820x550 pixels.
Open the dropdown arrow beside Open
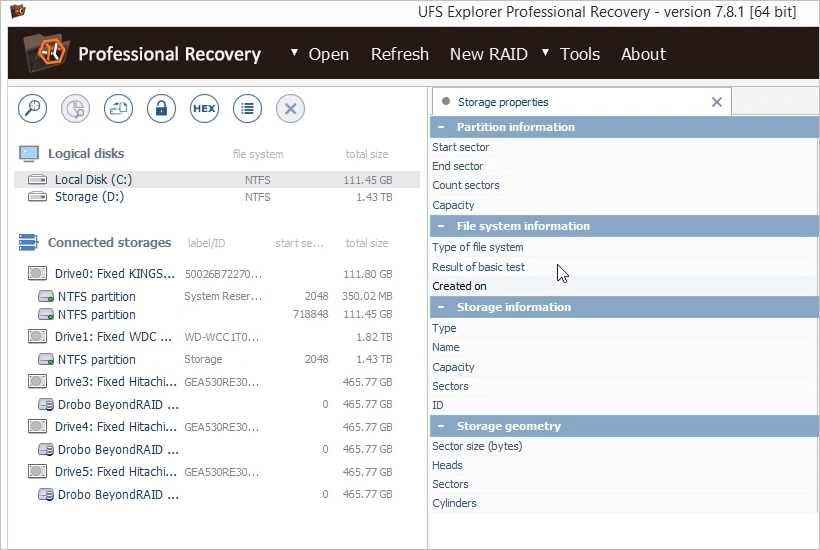tap(294, 52)
